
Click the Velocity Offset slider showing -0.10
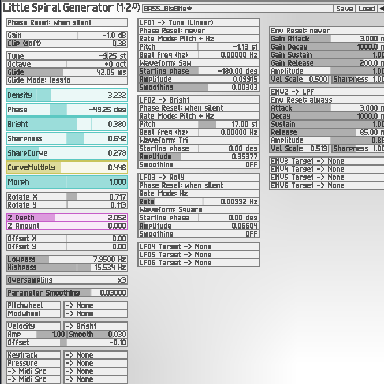pyautogui.click(x=67, y=342)
